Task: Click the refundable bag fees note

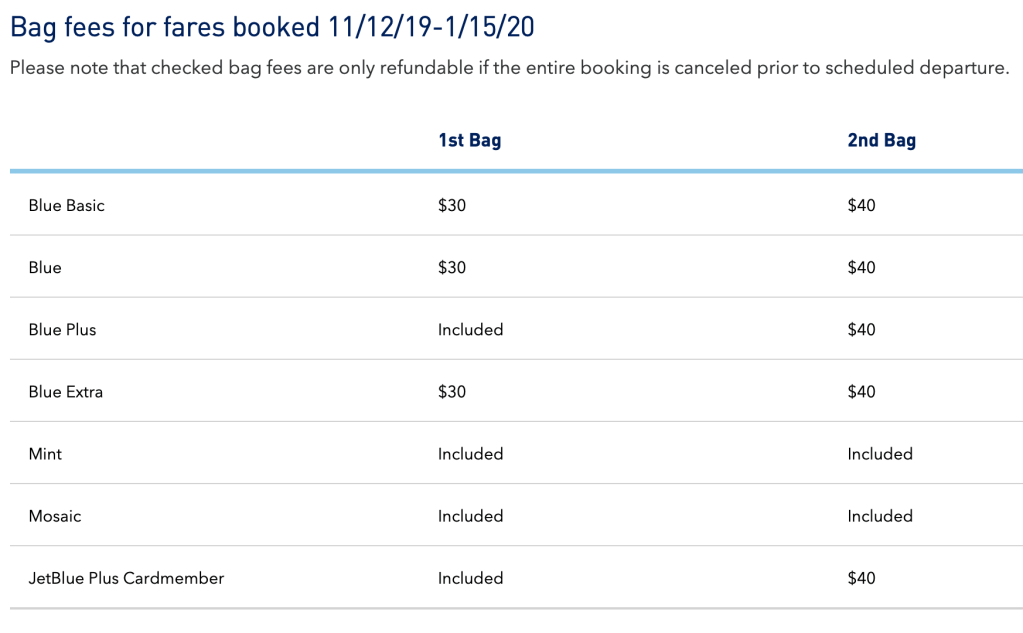Action: click(x=509, y=69)
